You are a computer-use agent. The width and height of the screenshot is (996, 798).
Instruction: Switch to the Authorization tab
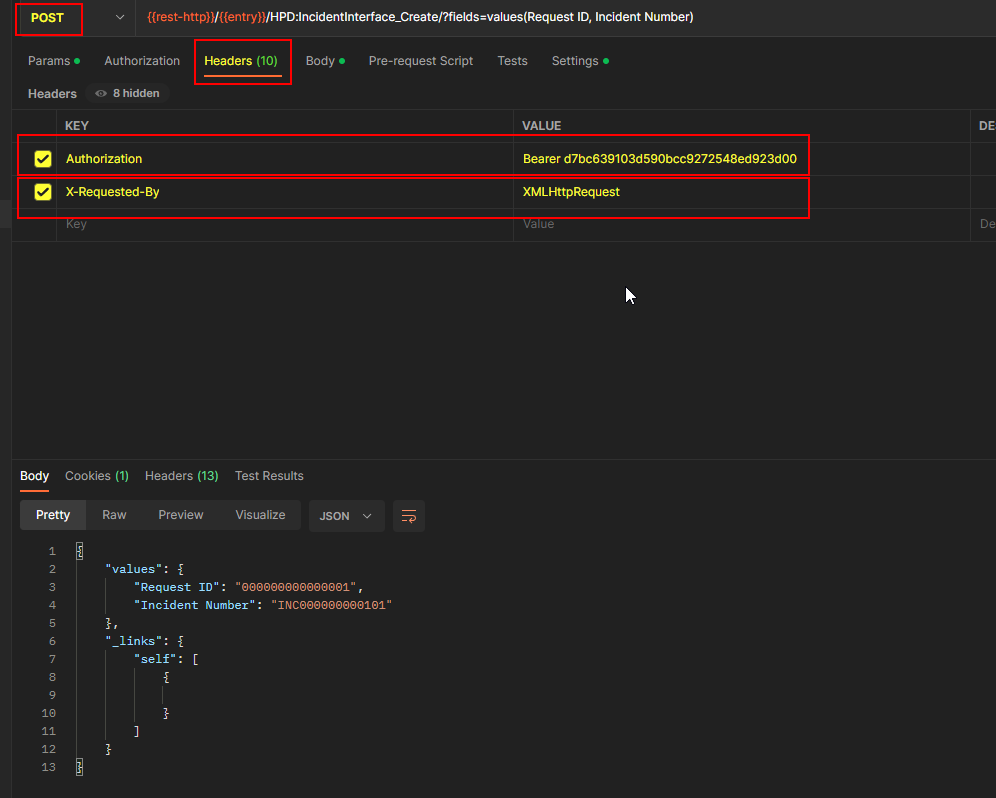pos(141,61)
